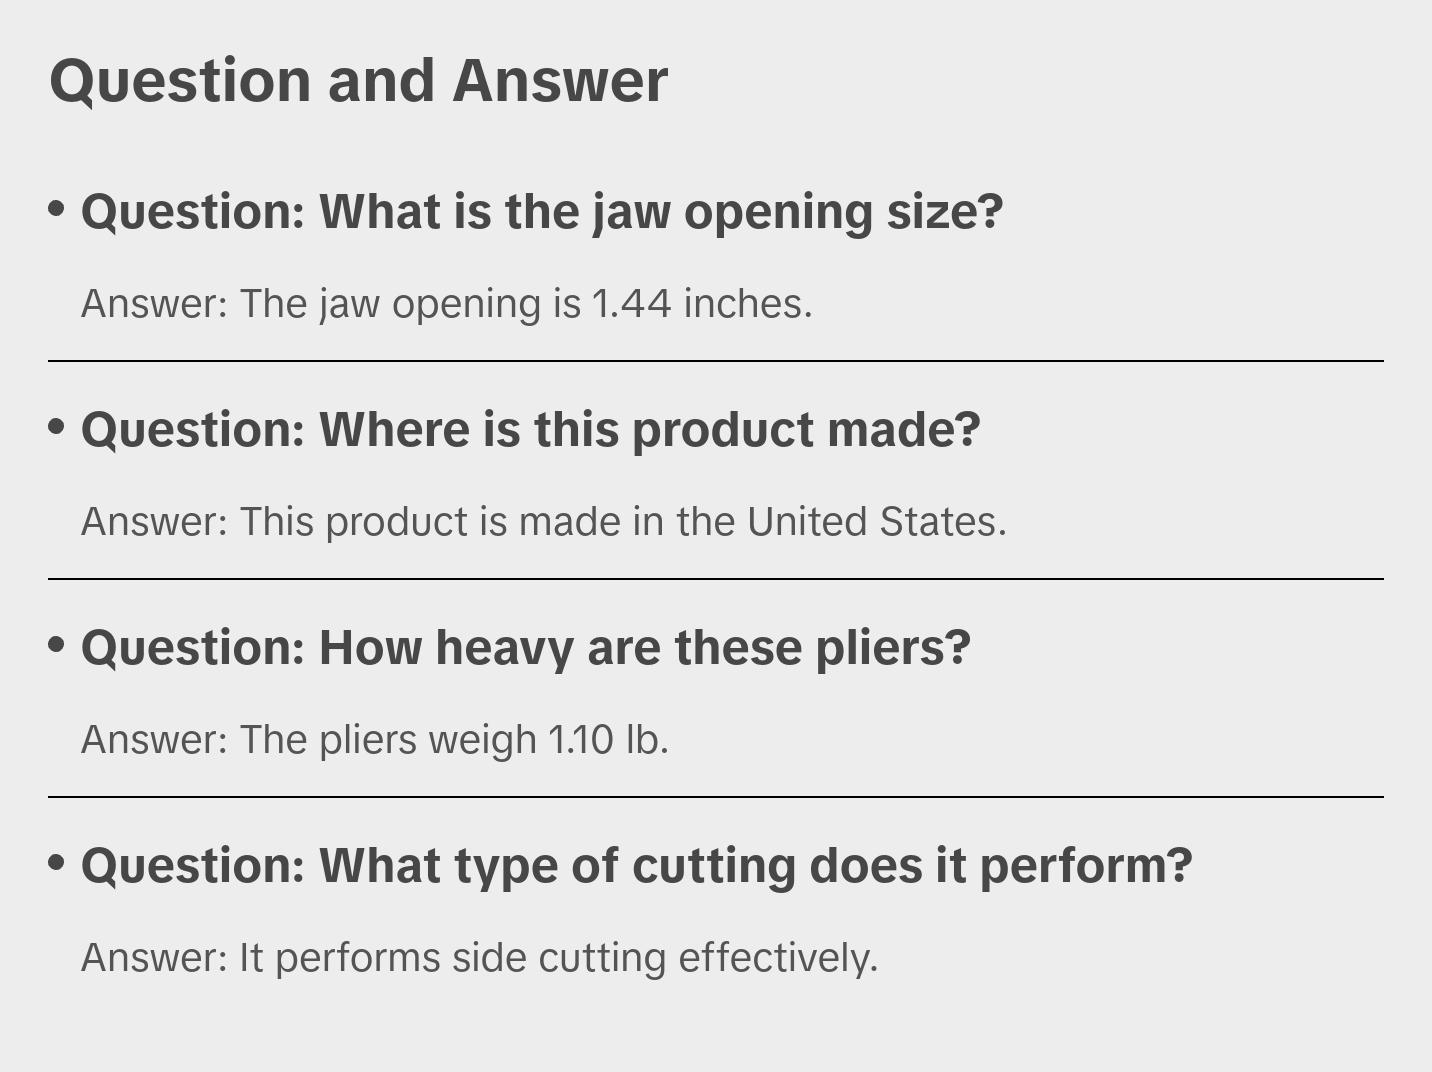Click the bullet before the pliers weight question

point(57,645)
